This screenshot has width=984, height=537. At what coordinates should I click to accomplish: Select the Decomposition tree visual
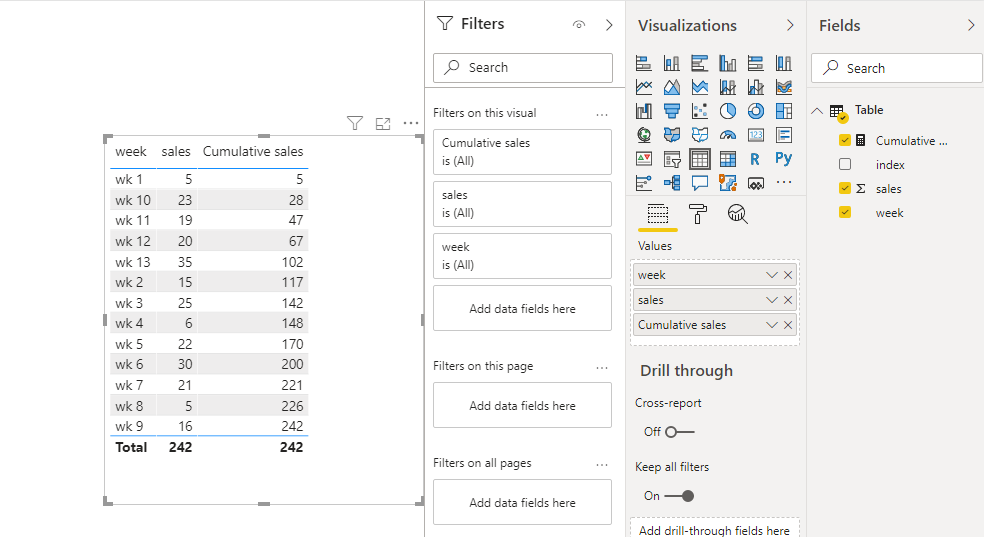[671, 183]
